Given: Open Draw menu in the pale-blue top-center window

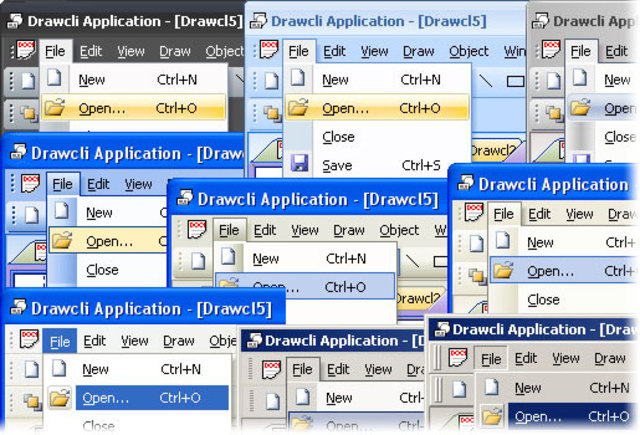Looking at the screenshot, I should (x=419, y=51).
